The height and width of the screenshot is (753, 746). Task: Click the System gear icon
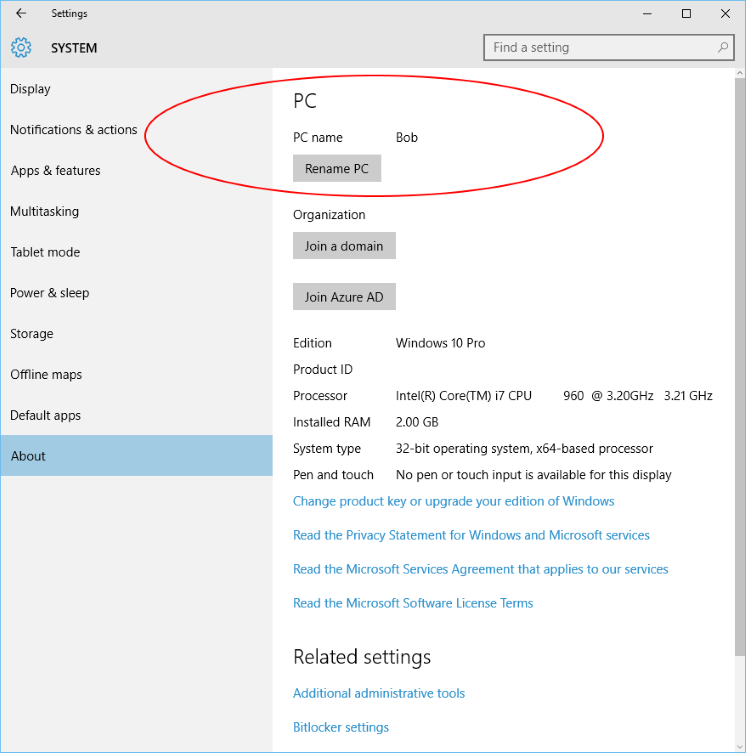(21, 48)
